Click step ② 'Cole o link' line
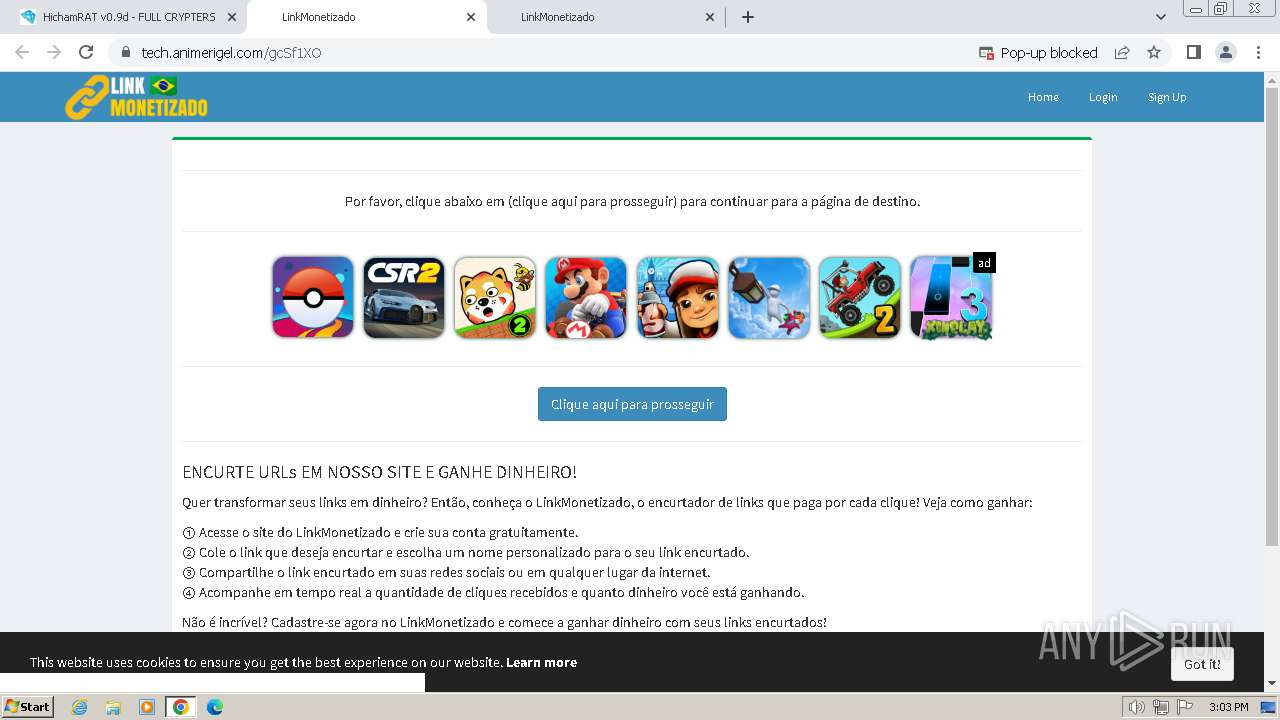1280x720 pixels. pos(466,552)
